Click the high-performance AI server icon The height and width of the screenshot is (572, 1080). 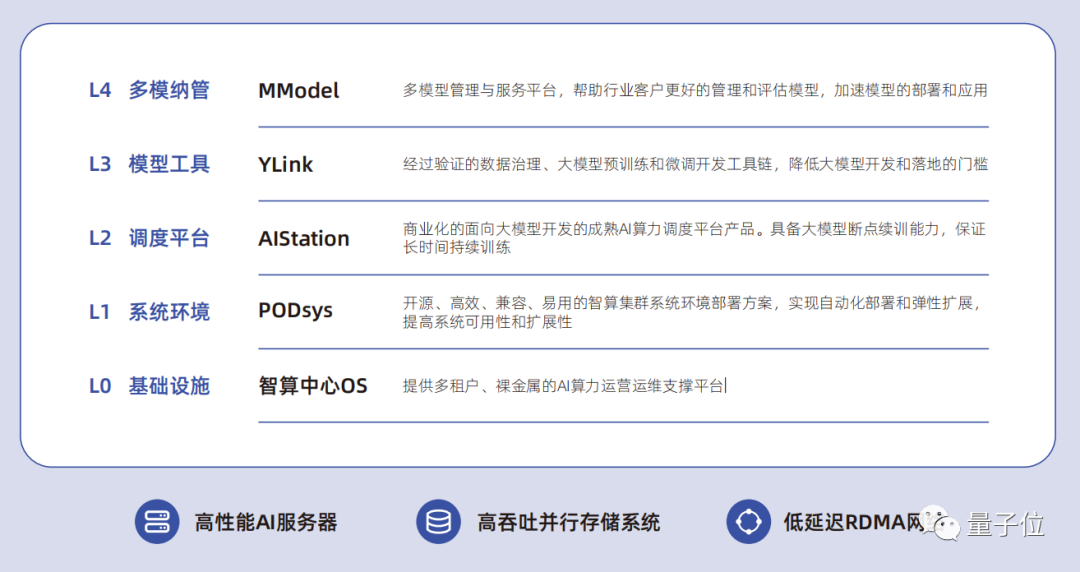tap(157, 521)
